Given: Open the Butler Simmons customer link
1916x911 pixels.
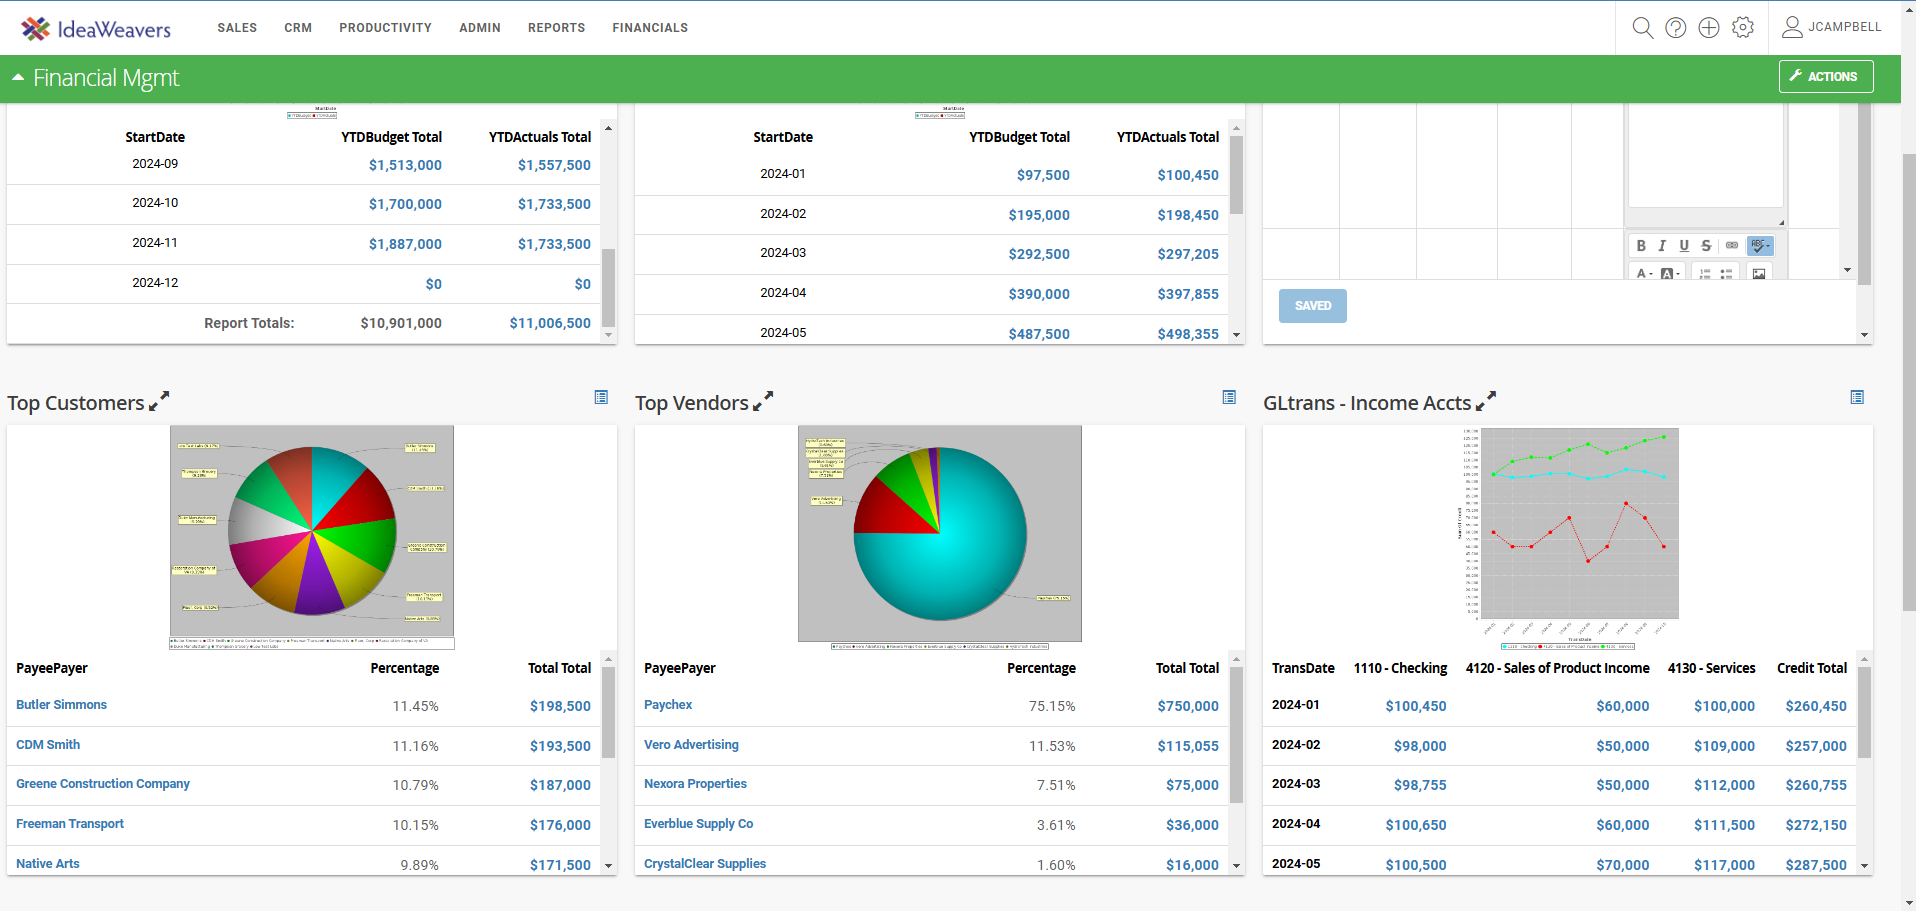Looking at the screenshot, I should 61,705.
